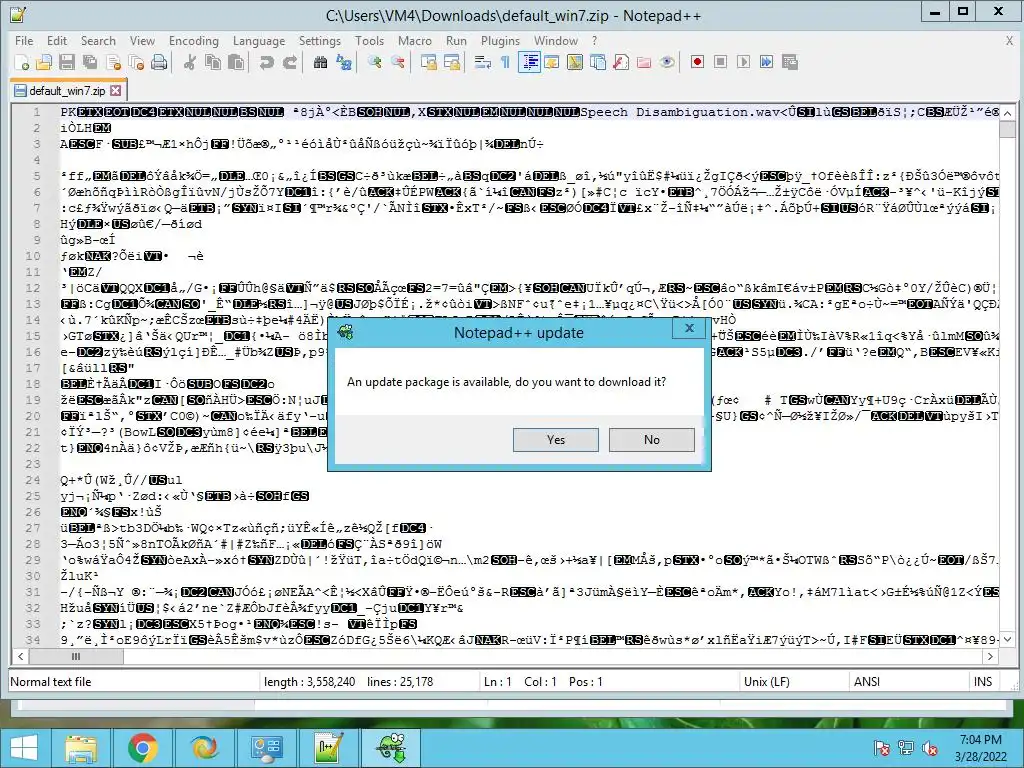Click line number 10 in the margin
This screenshot has height=768, width=1024.
click(x=33, y=256)
